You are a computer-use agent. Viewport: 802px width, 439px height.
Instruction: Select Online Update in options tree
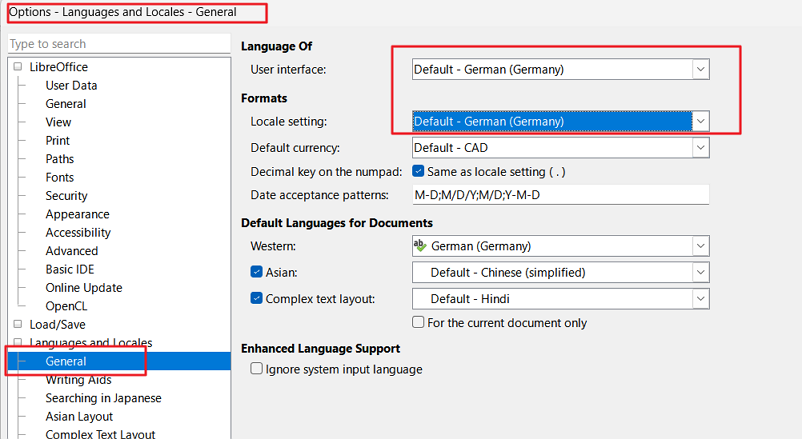click(84, 288)
